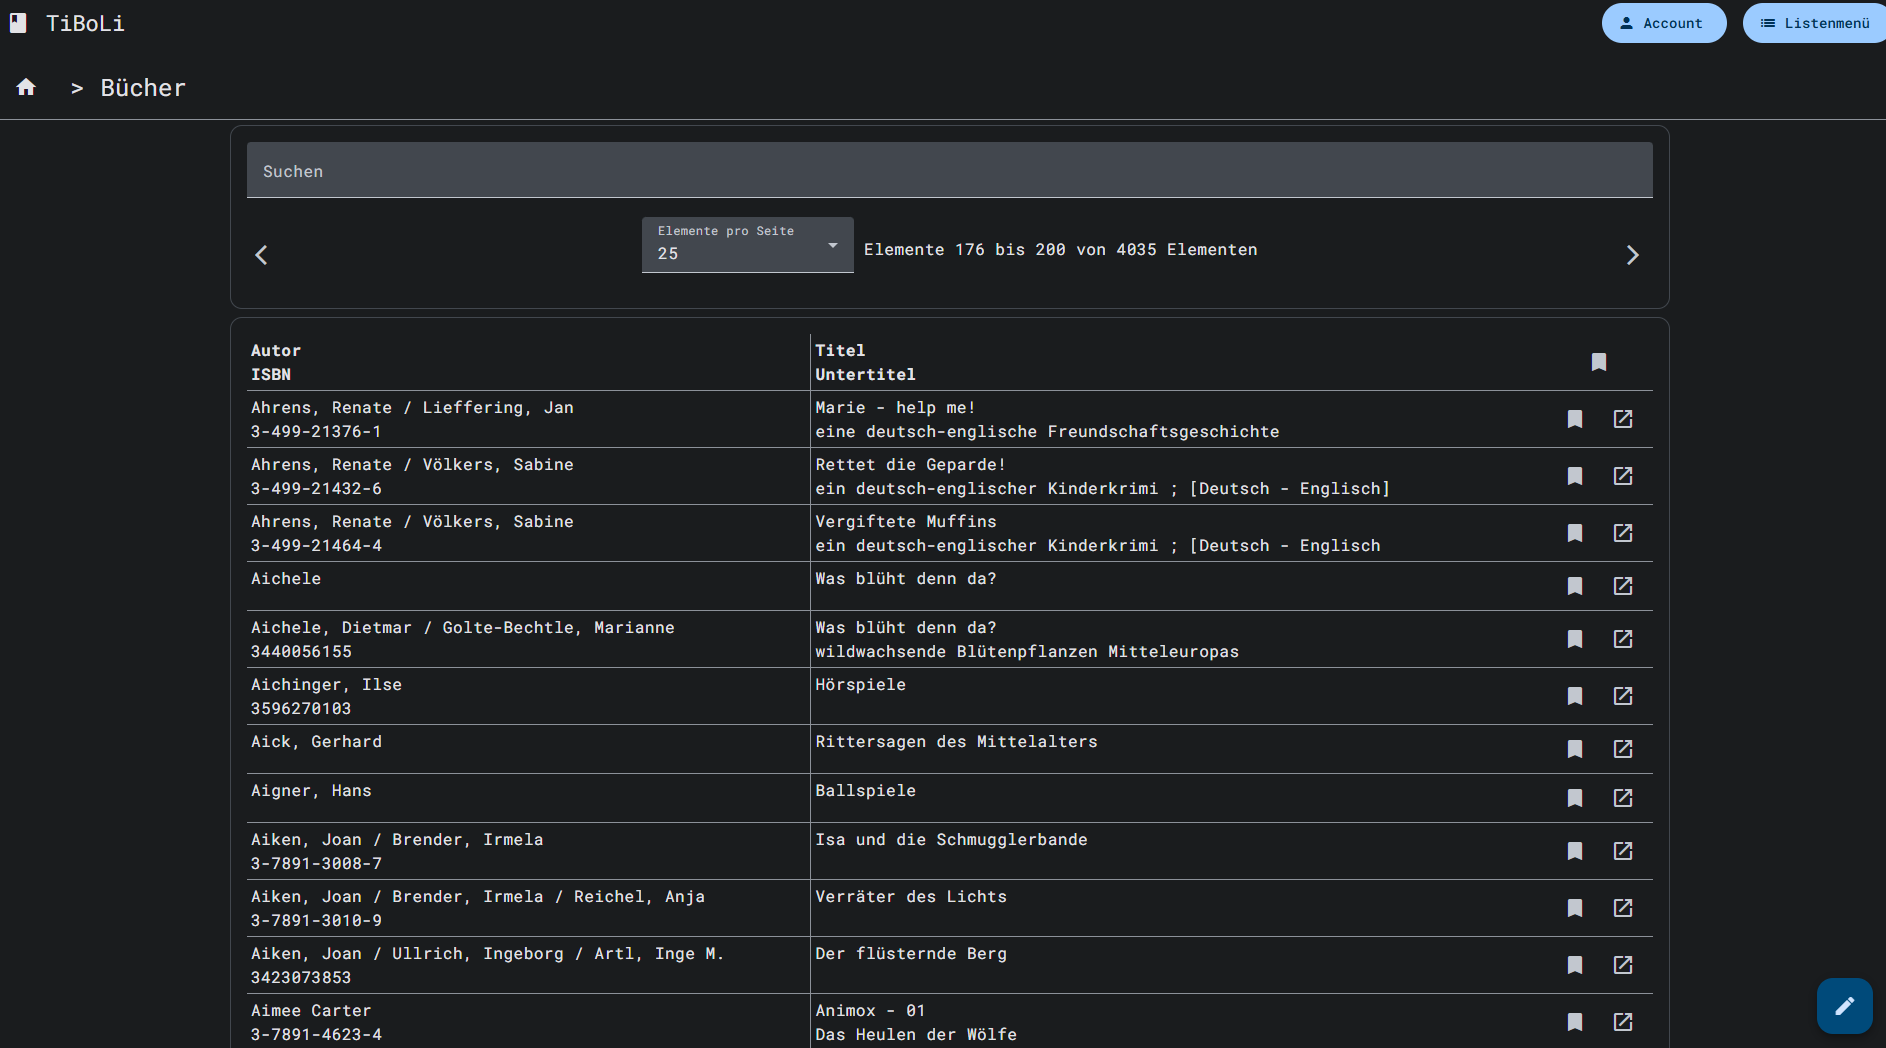This screenshot has width=1886, height=1048.
Task: Focus the Suchen search field
Action: click(948, 170)
